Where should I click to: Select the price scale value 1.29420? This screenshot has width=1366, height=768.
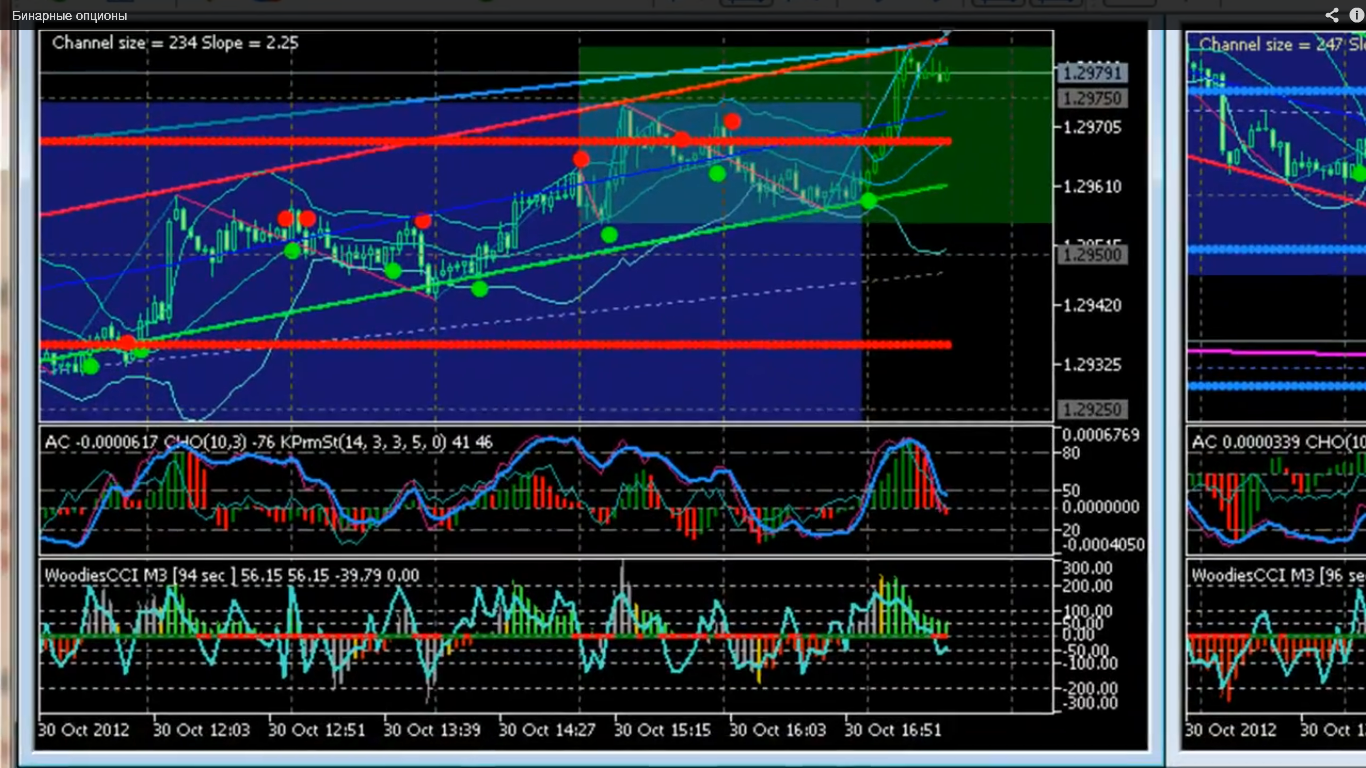point(1093,304)
